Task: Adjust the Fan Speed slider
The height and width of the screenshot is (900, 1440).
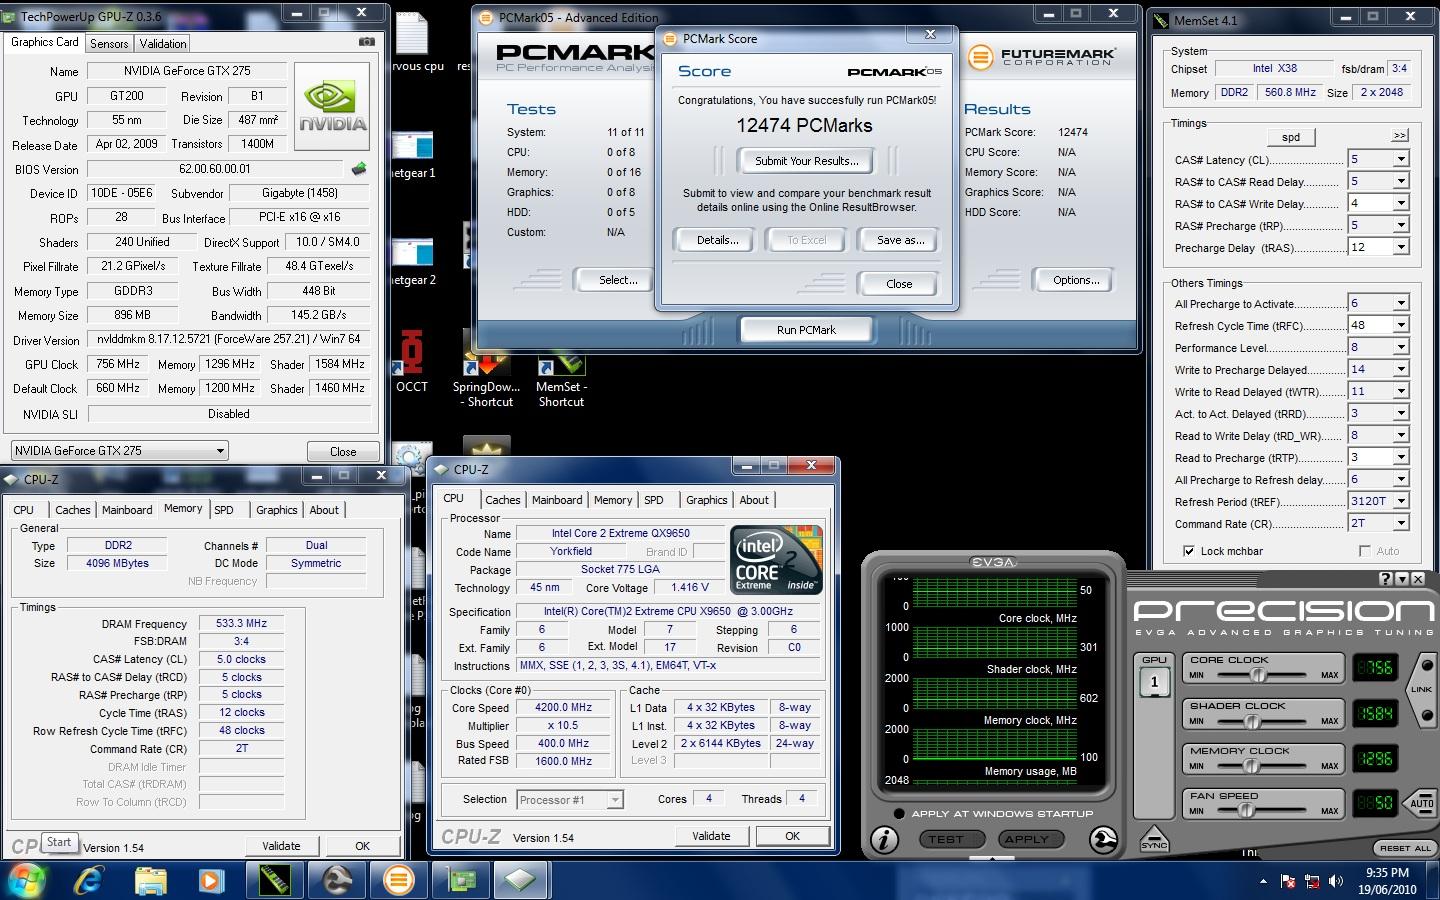Action: click(x=1246, y=811)
